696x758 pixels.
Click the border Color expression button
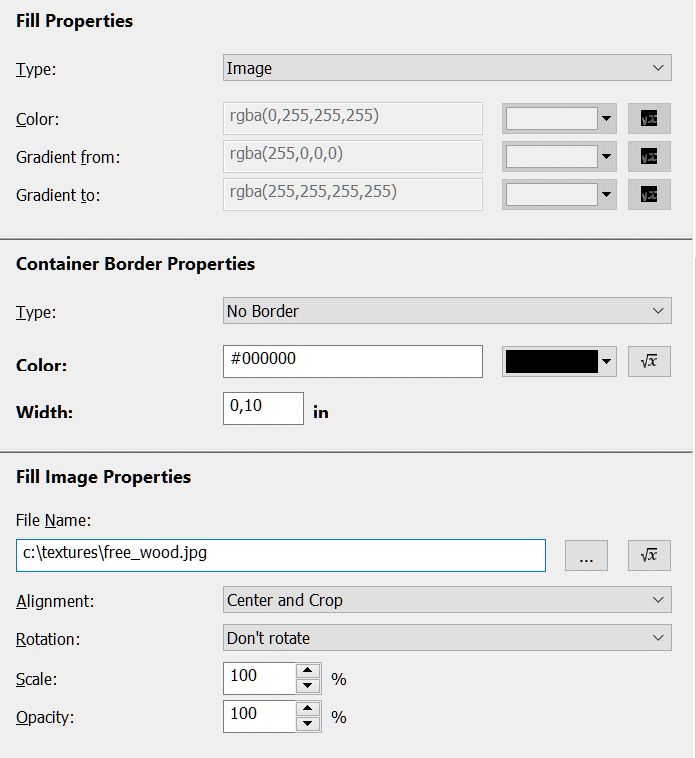pos(649,361)
